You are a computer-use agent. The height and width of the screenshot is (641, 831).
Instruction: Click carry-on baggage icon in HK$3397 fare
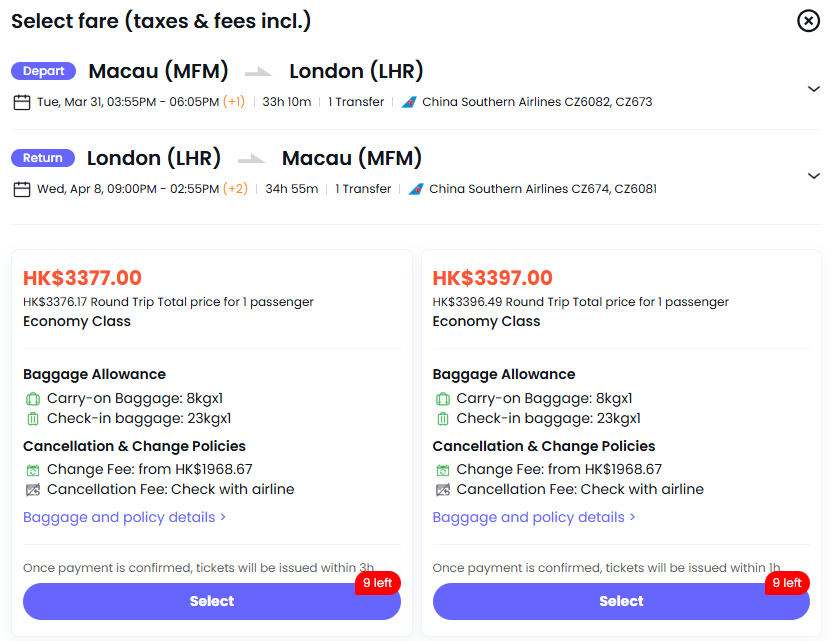pyautogui.click(x=443, y=399)
